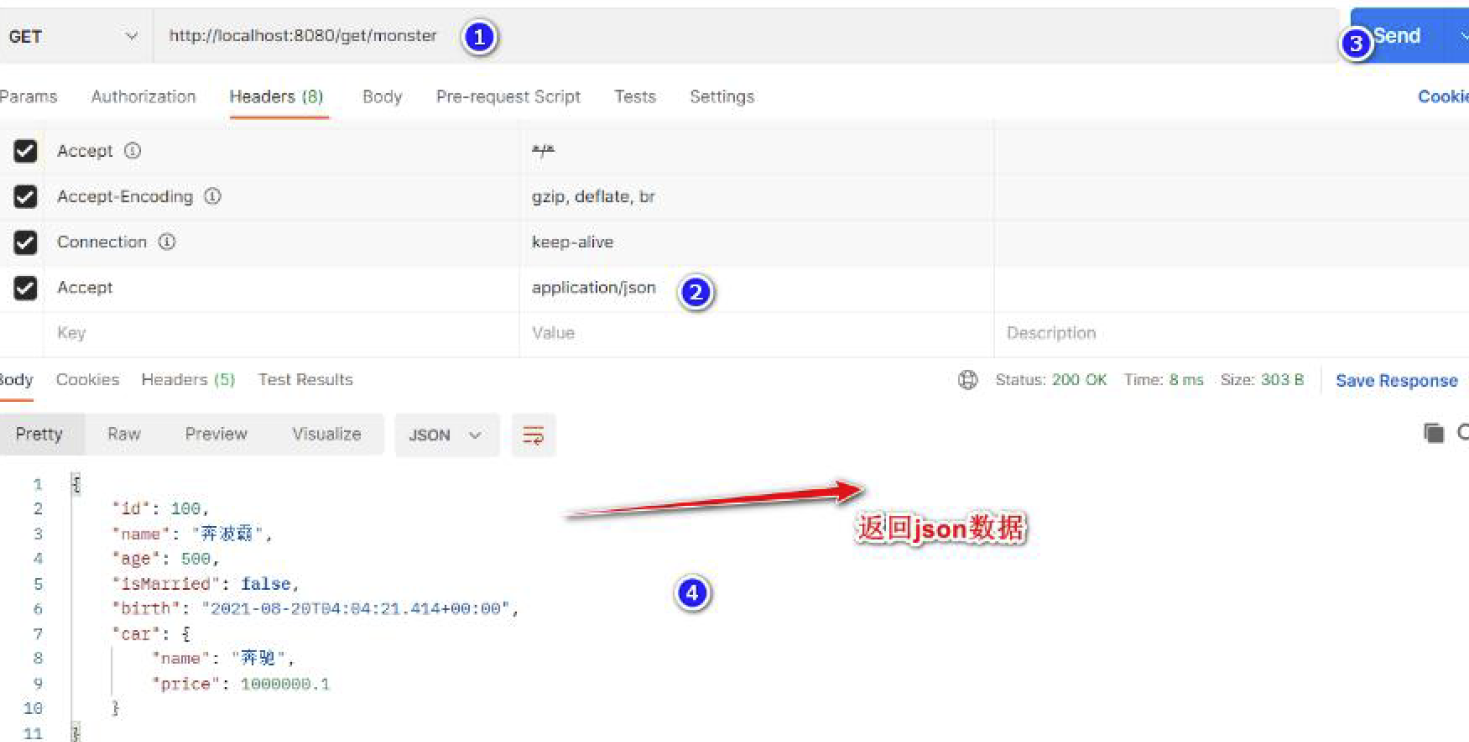Select the Headers (8) request tab

click(x=276, y=97)
